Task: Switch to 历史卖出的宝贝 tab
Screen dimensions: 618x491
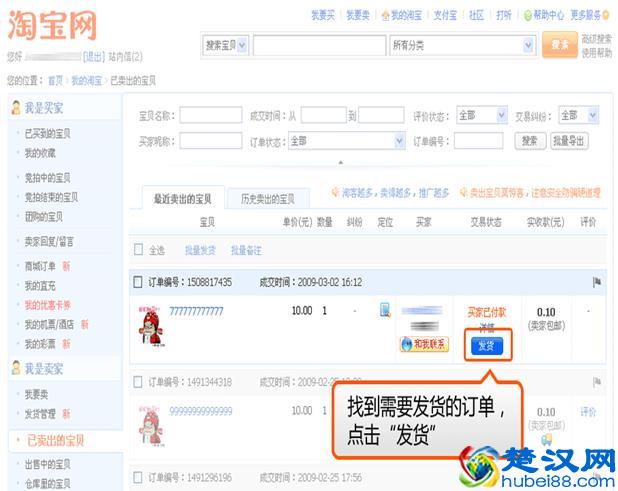Action: (268, 199)
